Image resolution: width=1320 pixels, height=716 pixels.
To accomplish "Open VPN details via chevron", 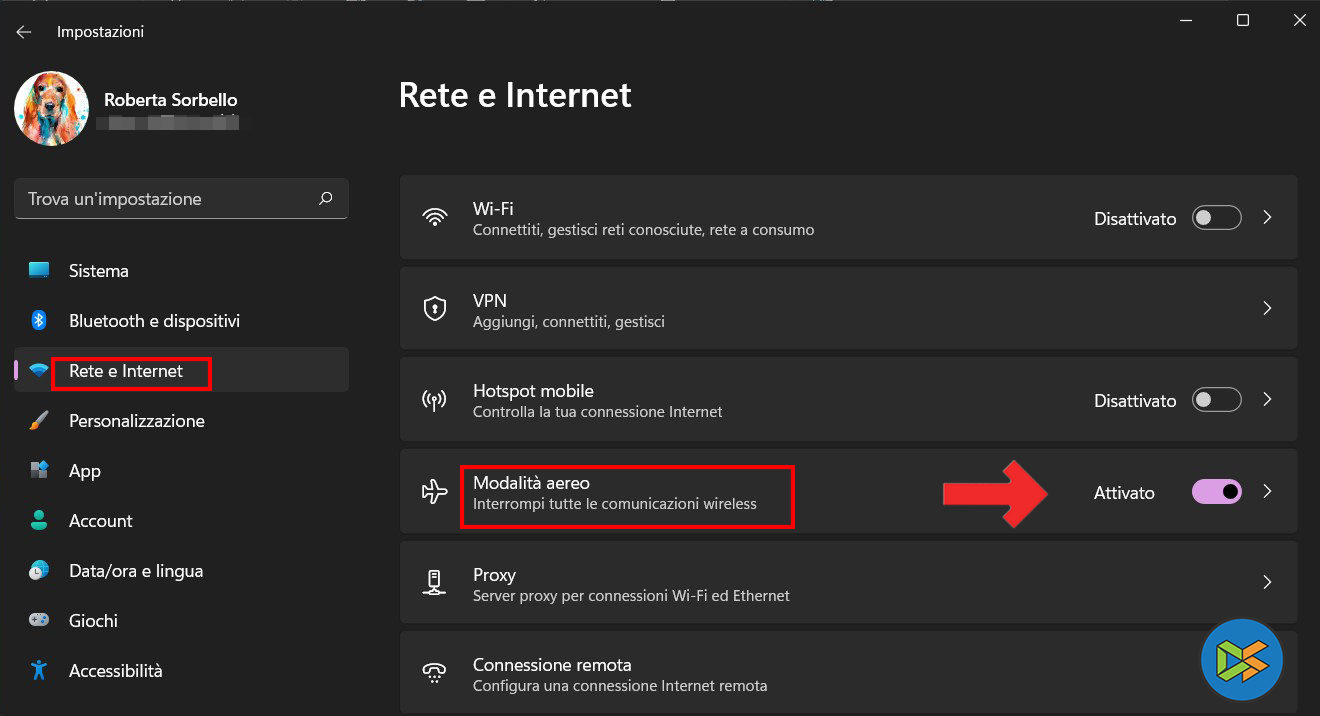I will [1267, 309].
